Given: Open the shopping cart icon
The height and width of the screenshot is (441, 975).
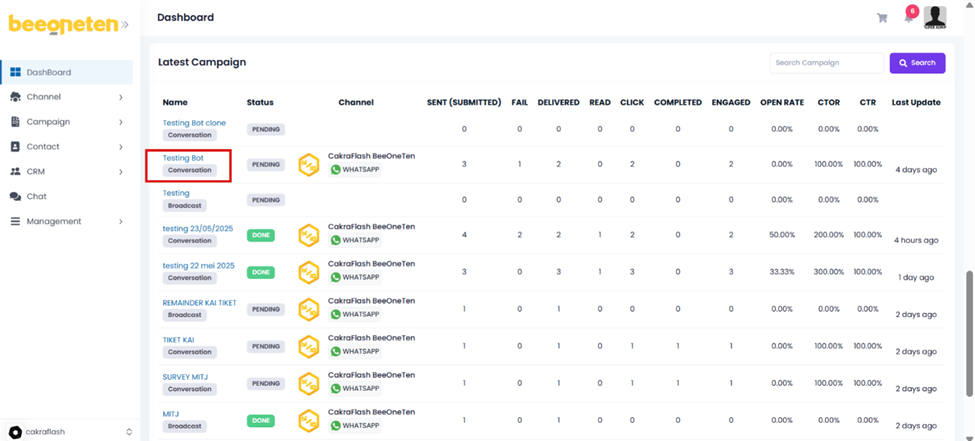Looking at the screenshot, I should [x=881, y=17].
